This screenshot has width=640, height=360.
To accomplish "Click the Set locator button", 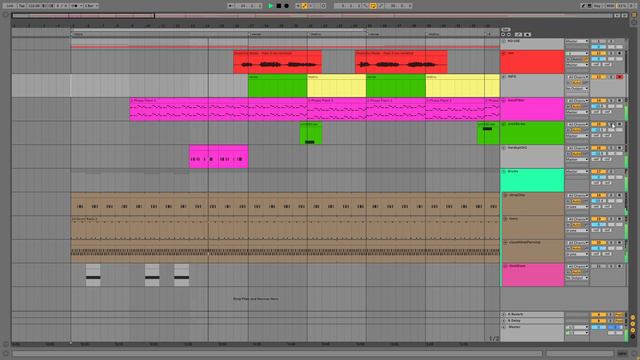I will [x=506, y=29].
